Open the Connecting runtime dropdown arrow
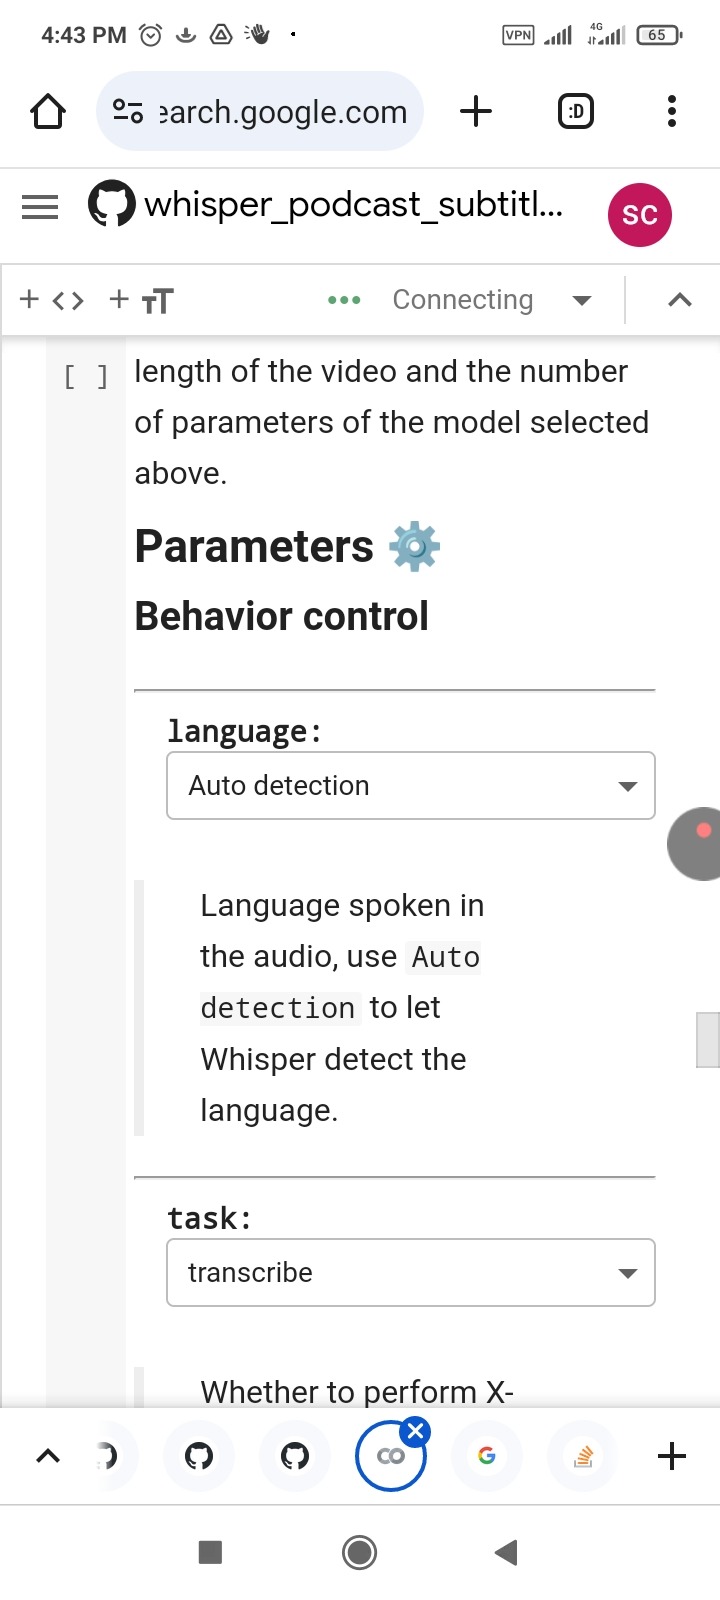720x1600 pixels. click(x=581, y=300)
